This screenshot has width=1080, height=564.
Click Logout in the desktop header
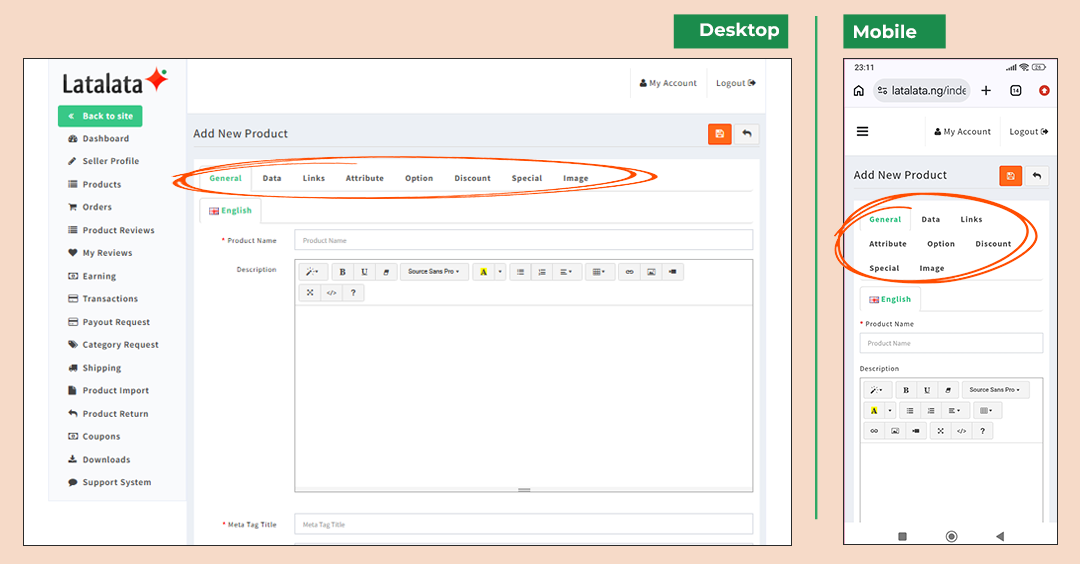tap(736, 83)
